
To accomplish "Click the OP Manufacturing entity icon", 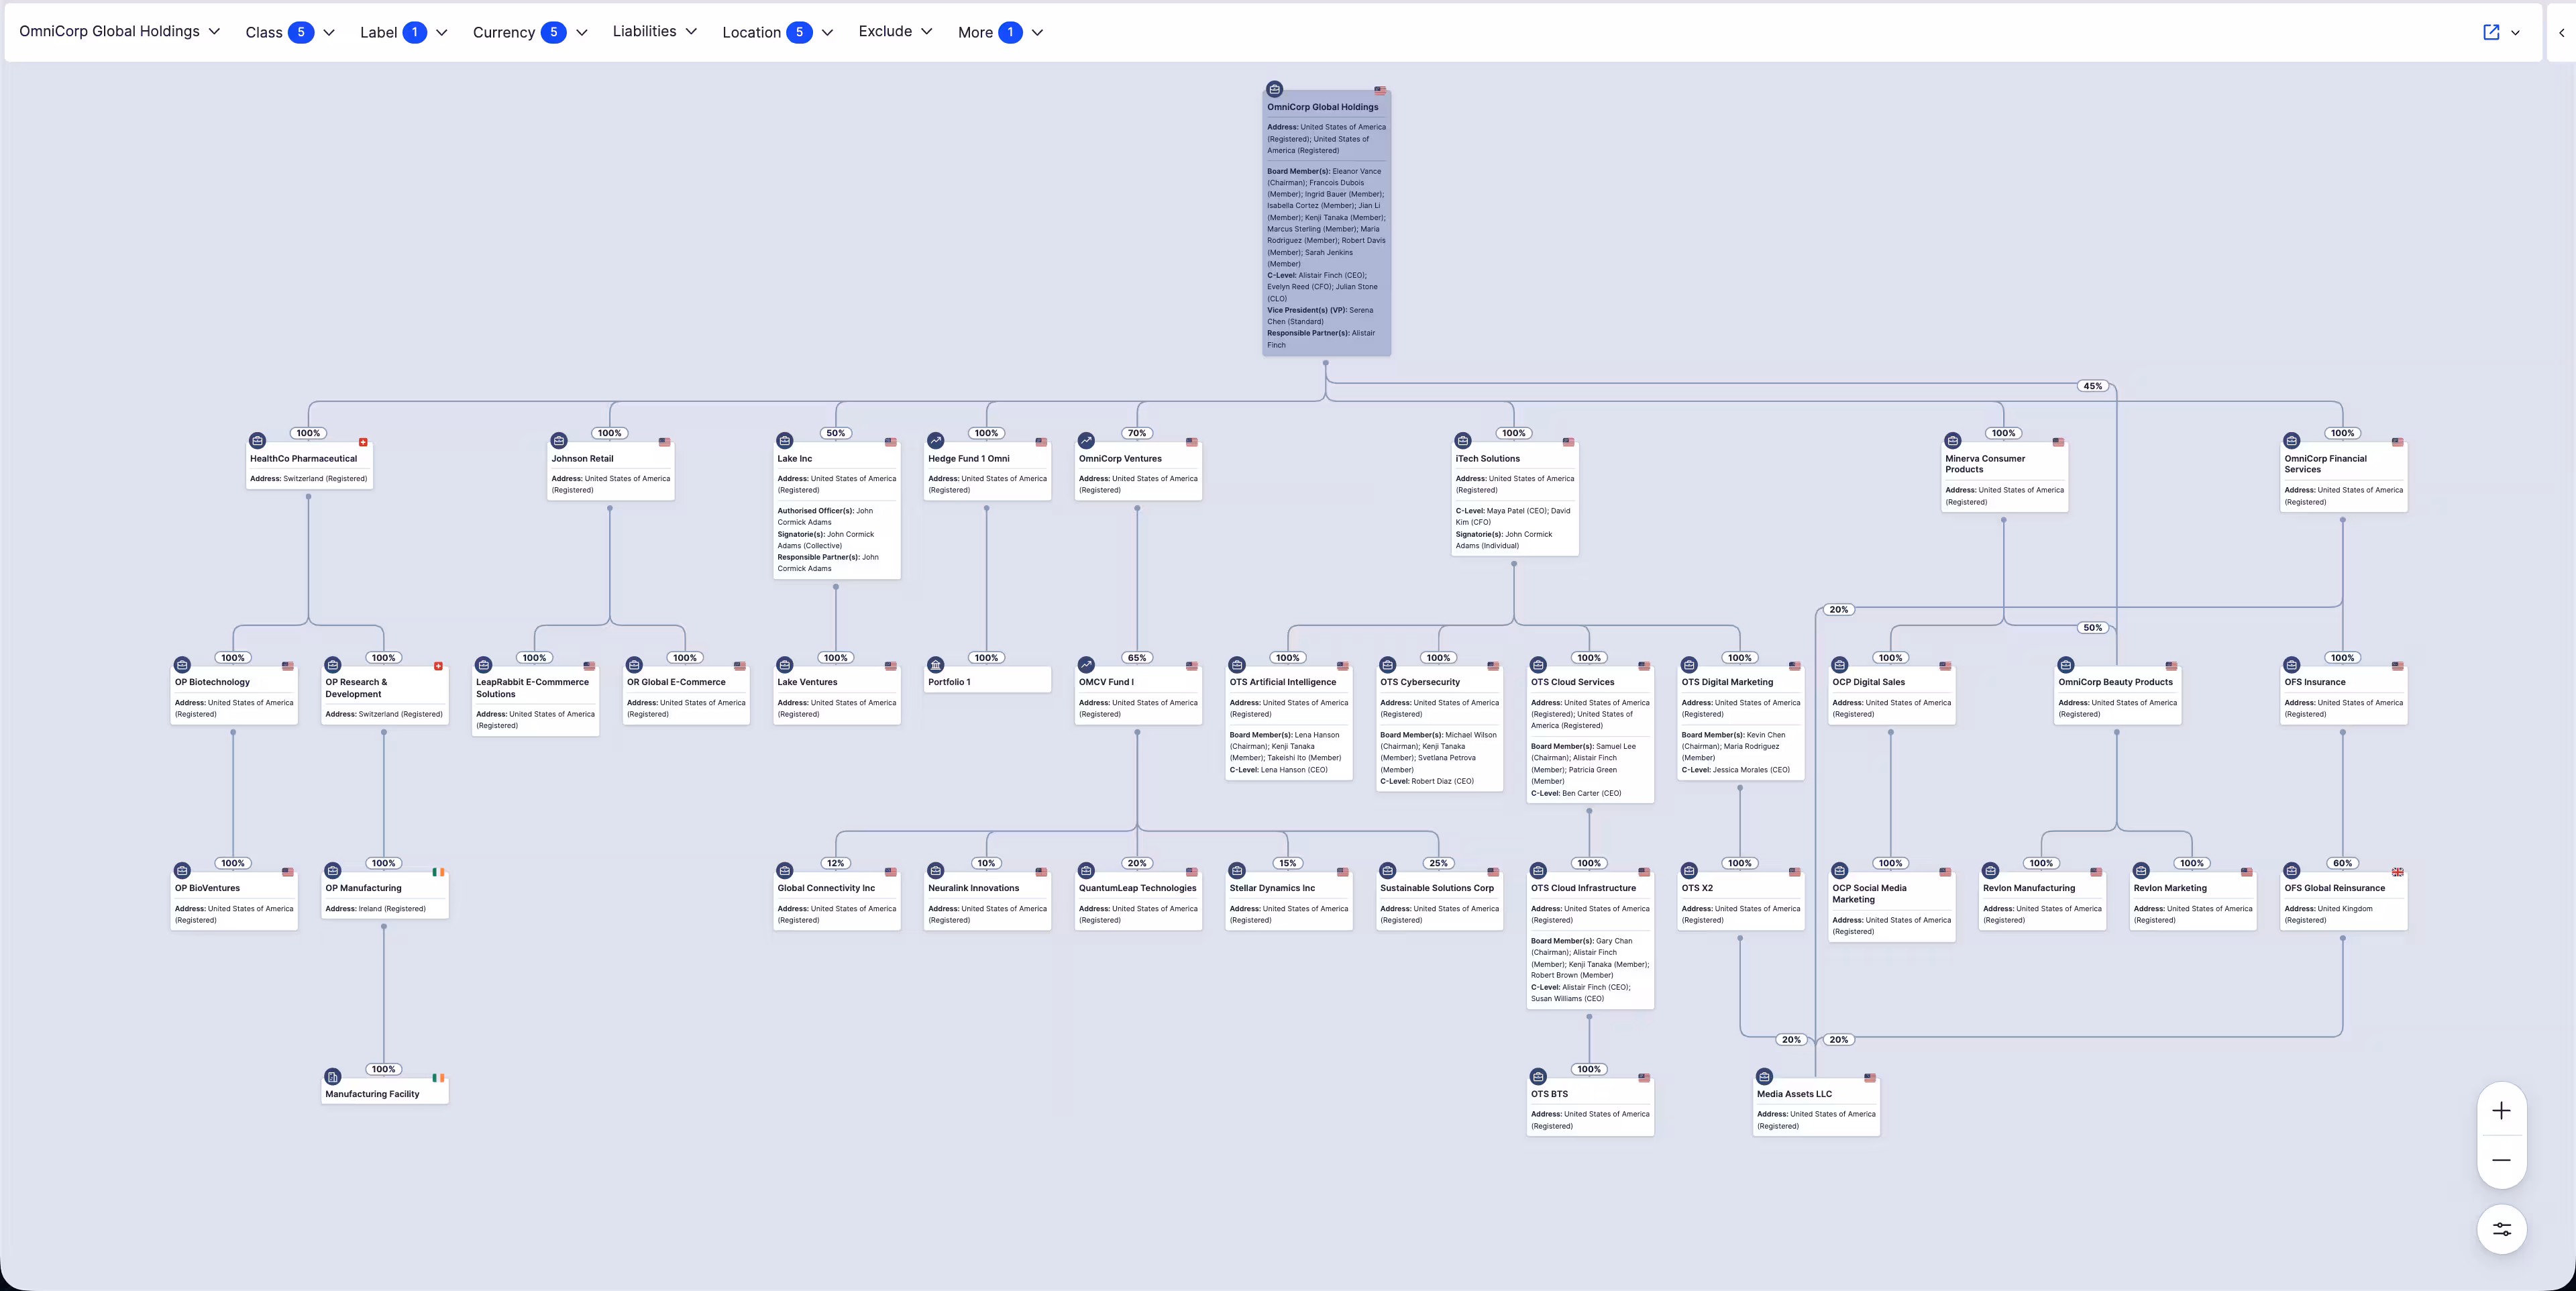I will [333, 871].
